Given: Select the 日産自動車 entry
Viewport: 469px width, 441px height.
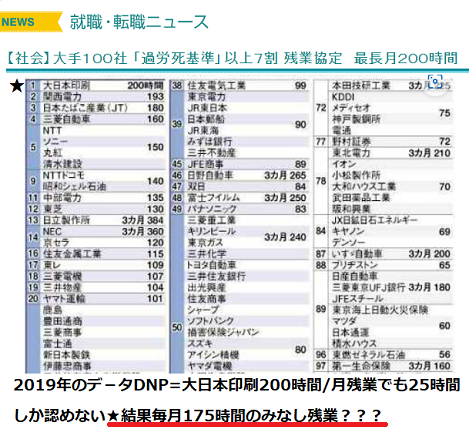Looking at the screenshot, I should [x=355, y=276].
